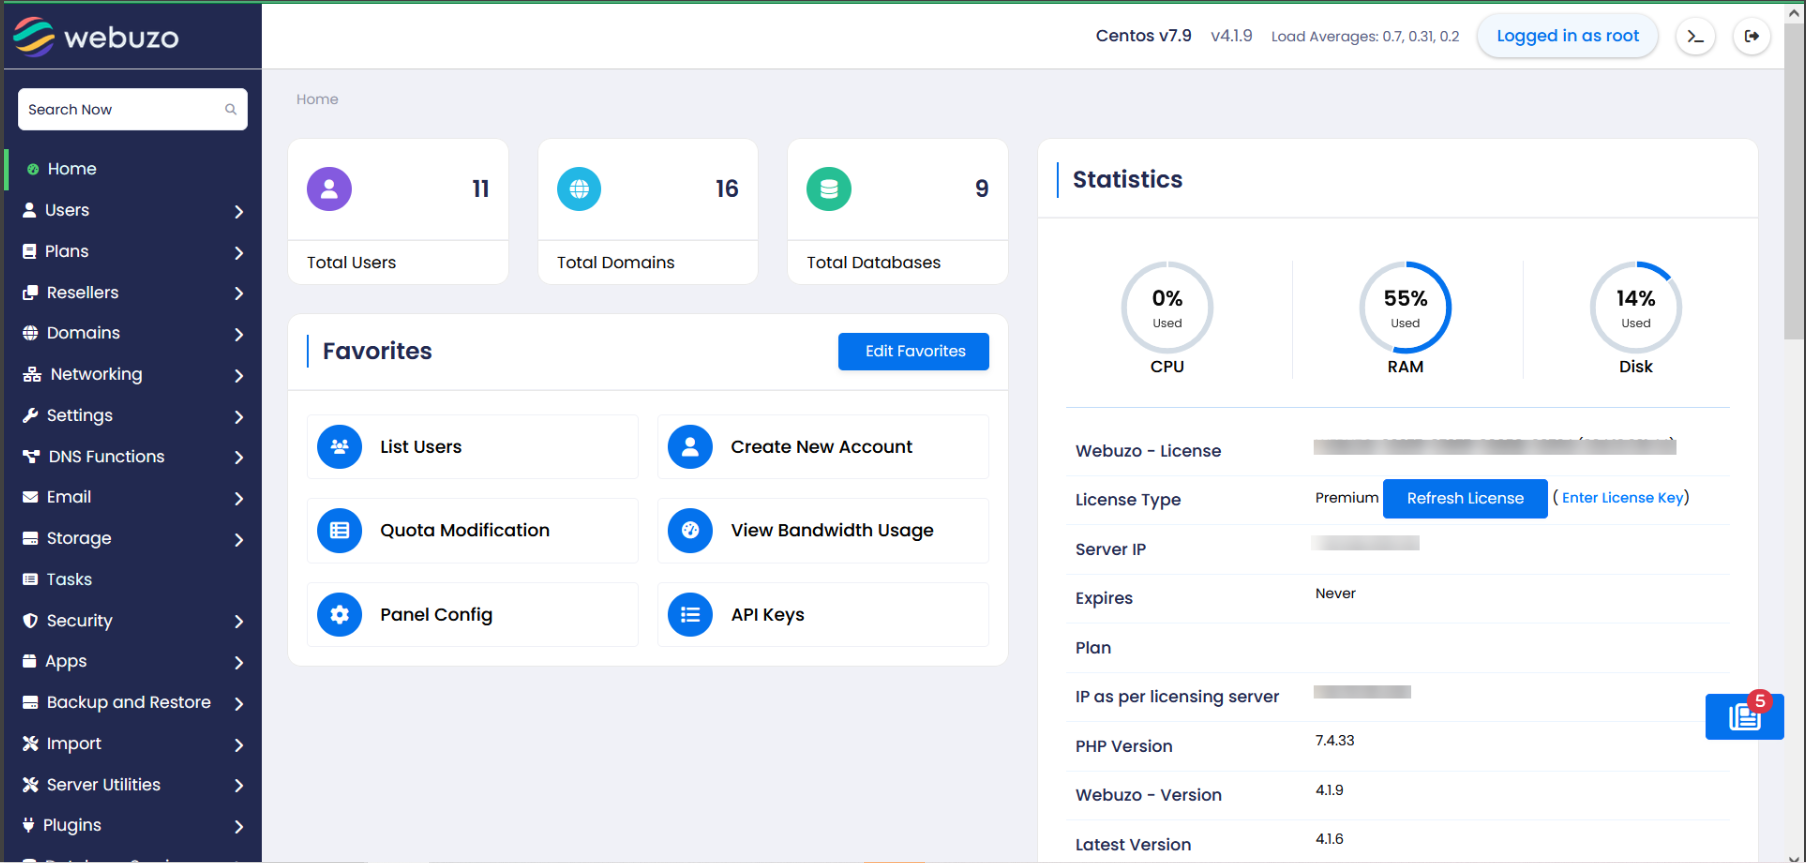The height and width of the screenshot is (863, 1806).
Task: Click the Total Databases green icon
Action: click(829, 188)
